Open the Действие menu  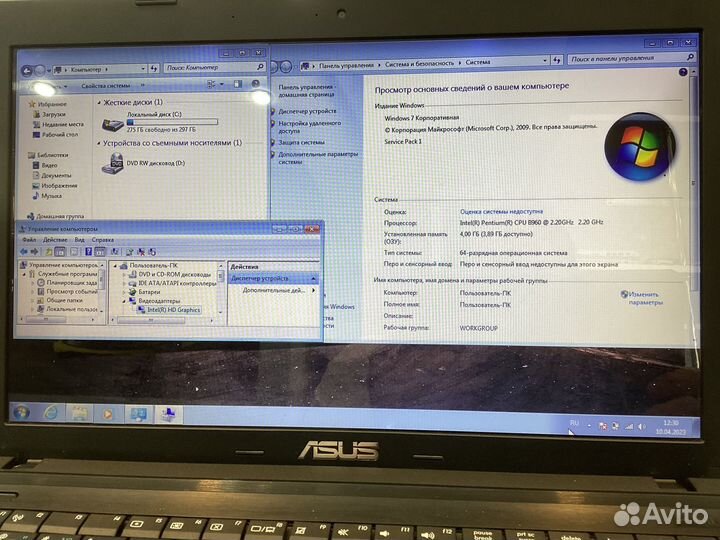point(55,240)
